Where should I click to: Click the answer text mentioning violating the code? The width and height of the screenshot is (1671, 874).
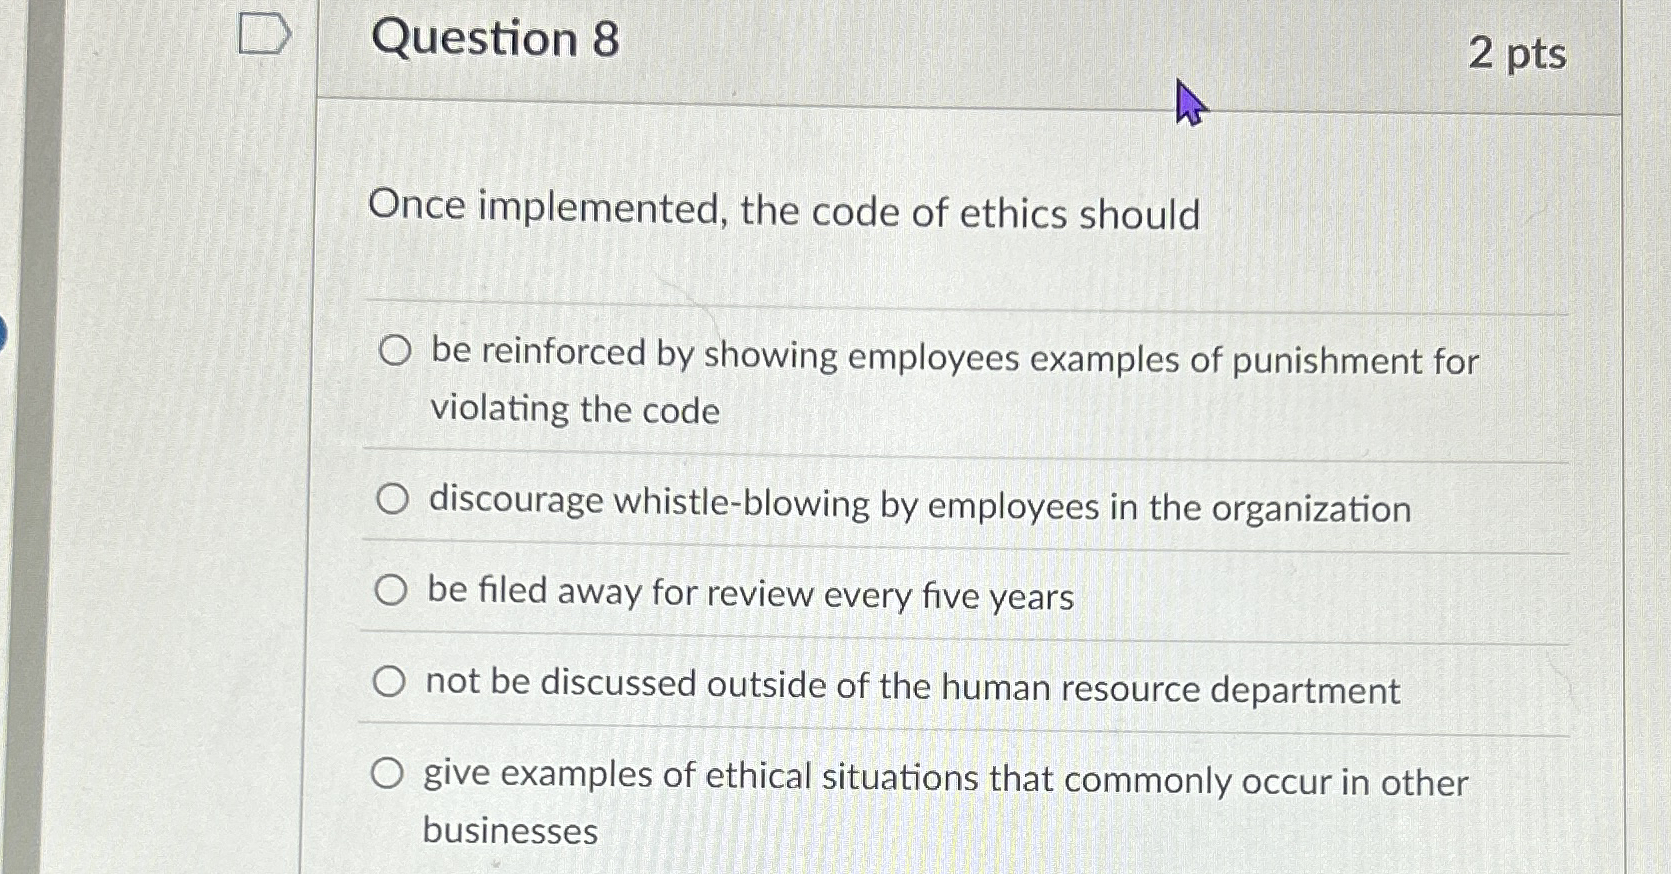click(x=573, y=410)
